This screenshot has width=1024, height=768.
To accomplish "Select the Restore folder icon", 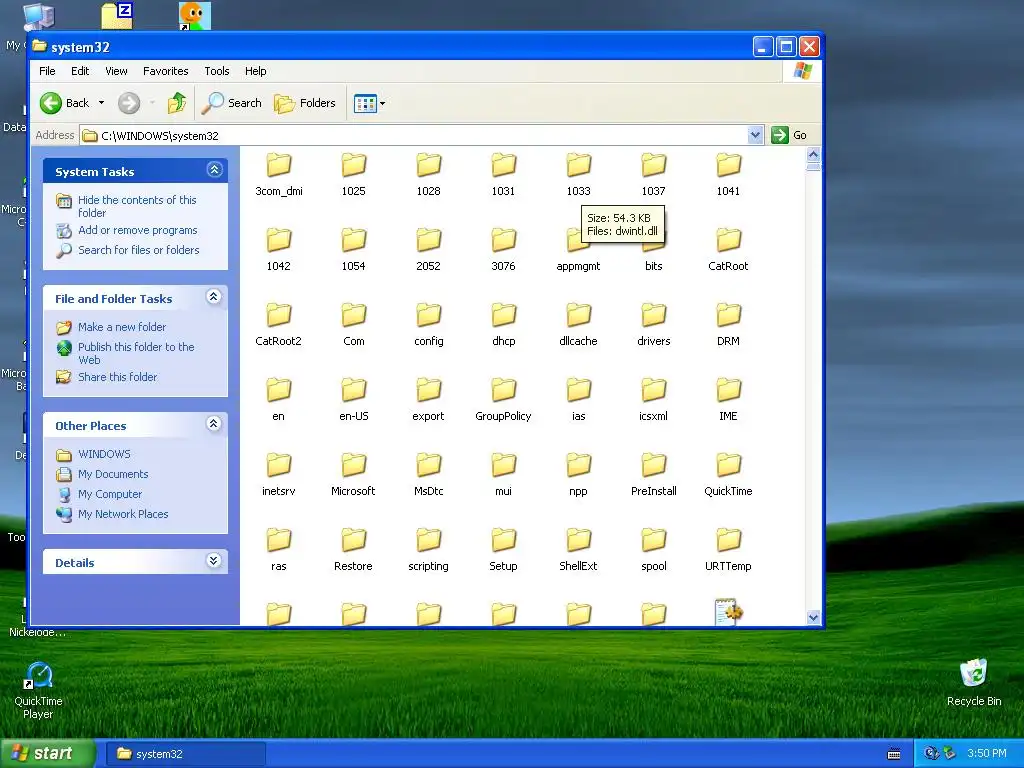I will [353, 541].
